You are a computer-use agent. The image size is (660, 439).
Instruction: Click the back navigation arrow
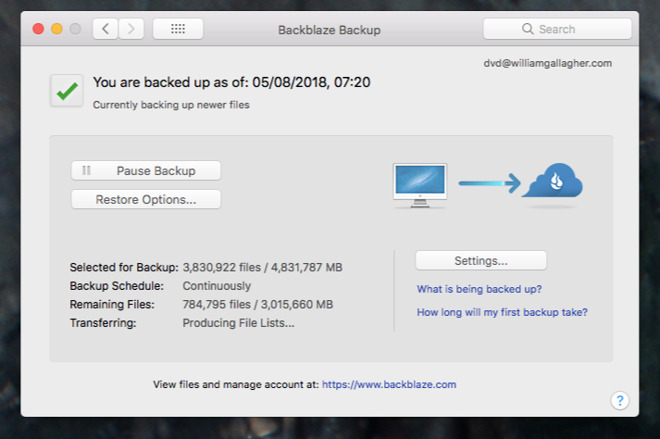pos(105,29)
